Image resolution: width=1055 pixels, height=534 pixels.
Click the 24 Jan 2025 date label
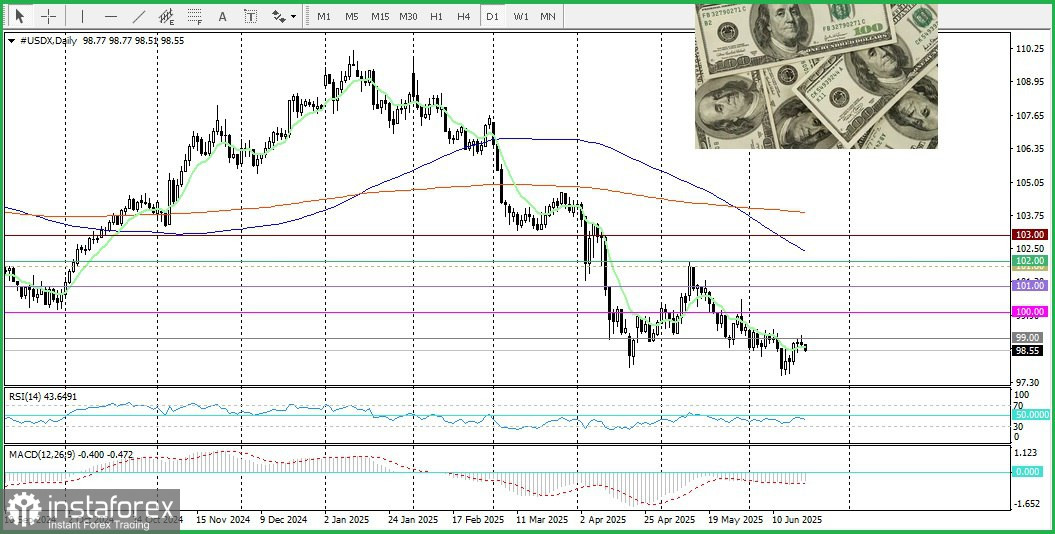point(413,520)
